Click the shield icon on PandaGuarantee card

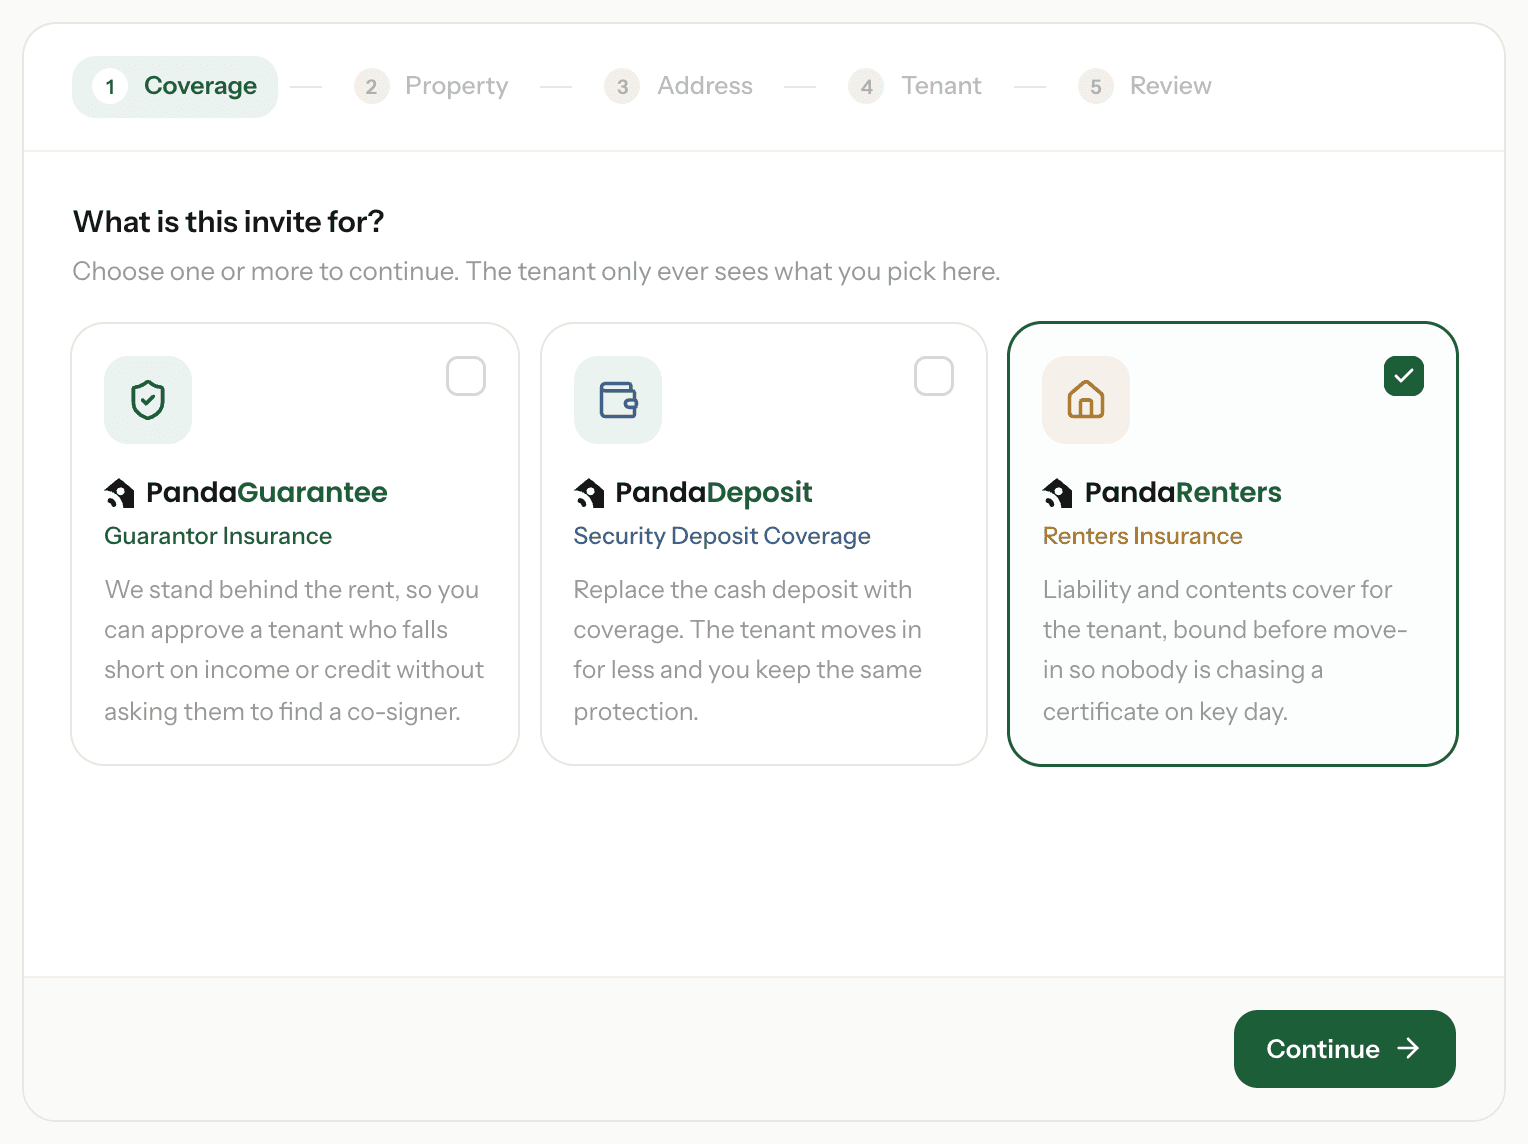pos(148,400)
